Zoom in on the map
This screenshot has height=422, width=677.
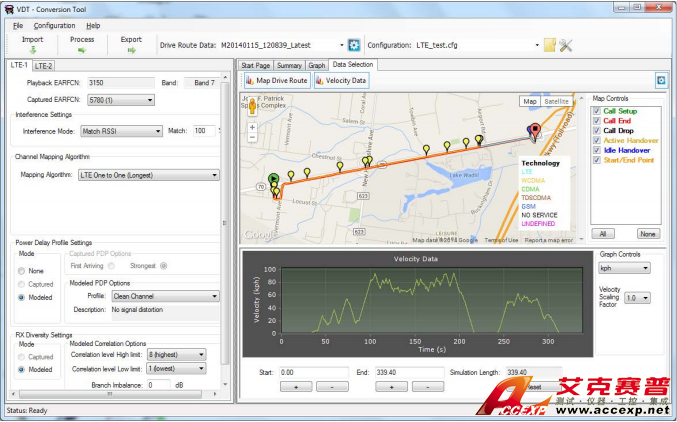(251, 127)
